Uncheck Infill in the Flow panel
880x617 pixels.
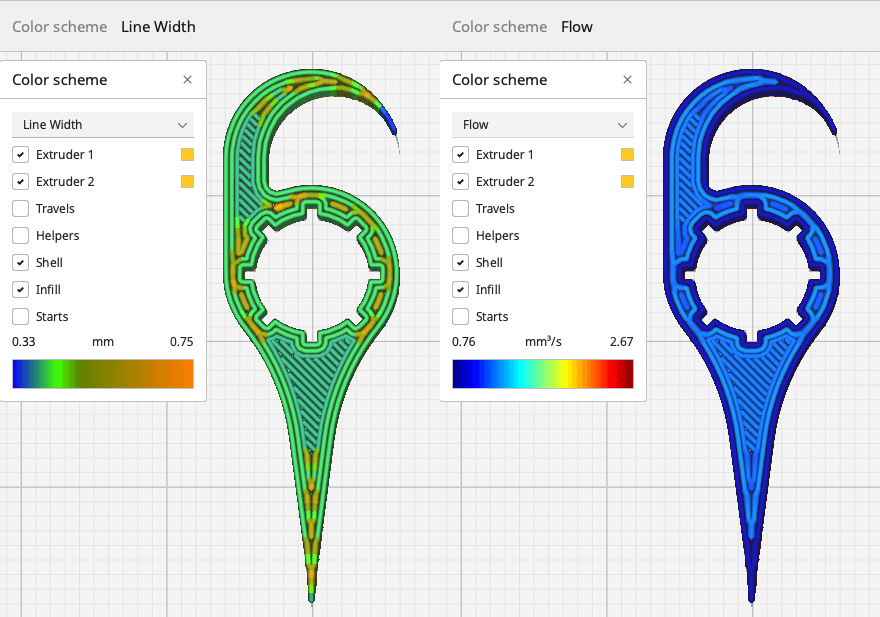(x=460, y=290)
